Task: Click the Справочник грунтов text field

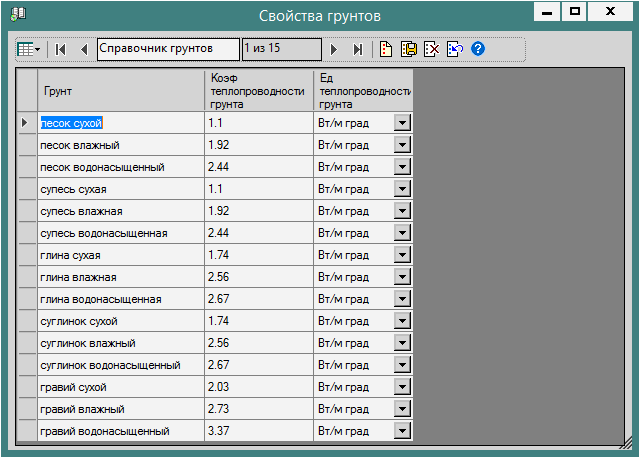Action: click(168, 49)
